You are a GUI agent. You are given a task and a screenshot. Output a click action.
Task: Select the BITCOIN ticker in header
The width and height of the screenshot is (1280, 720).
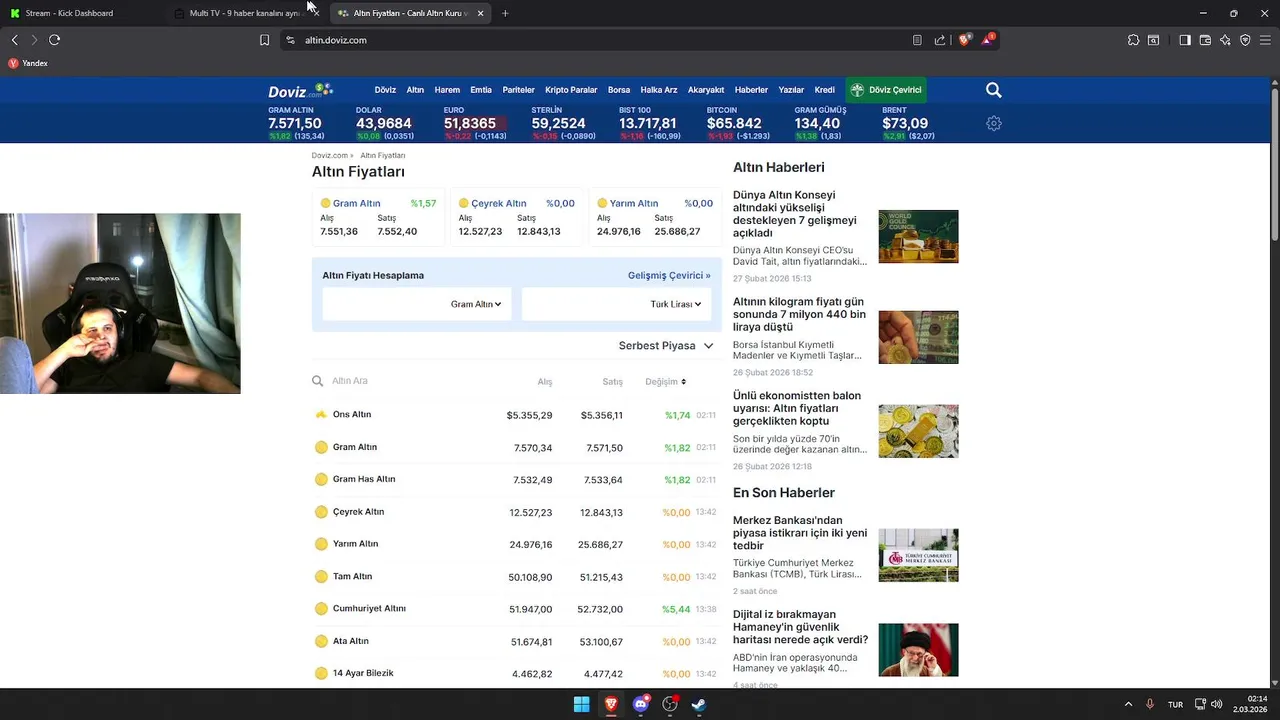[x=739, y=124]
